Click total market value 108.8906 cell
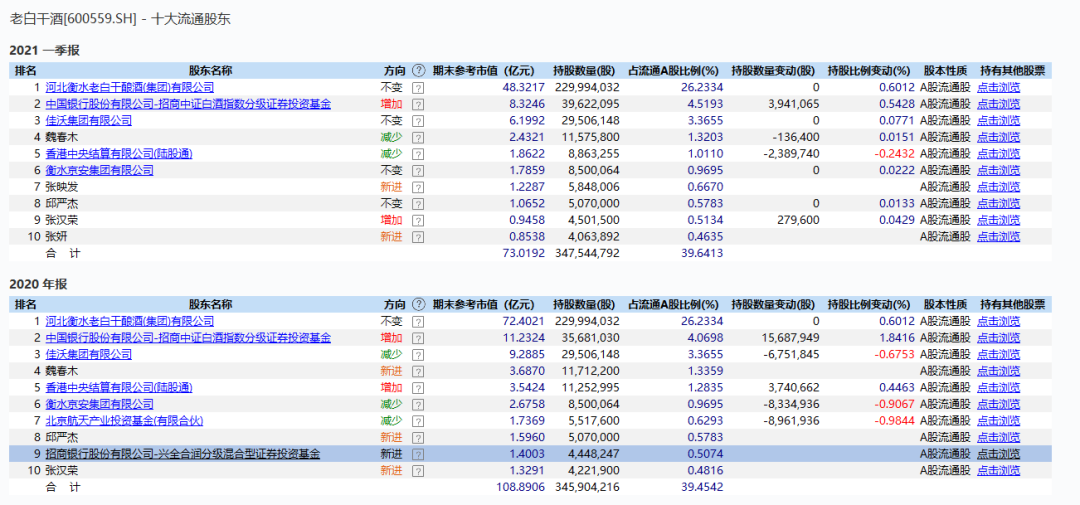Screen dimensions: 1080x505 click(521, 487)
